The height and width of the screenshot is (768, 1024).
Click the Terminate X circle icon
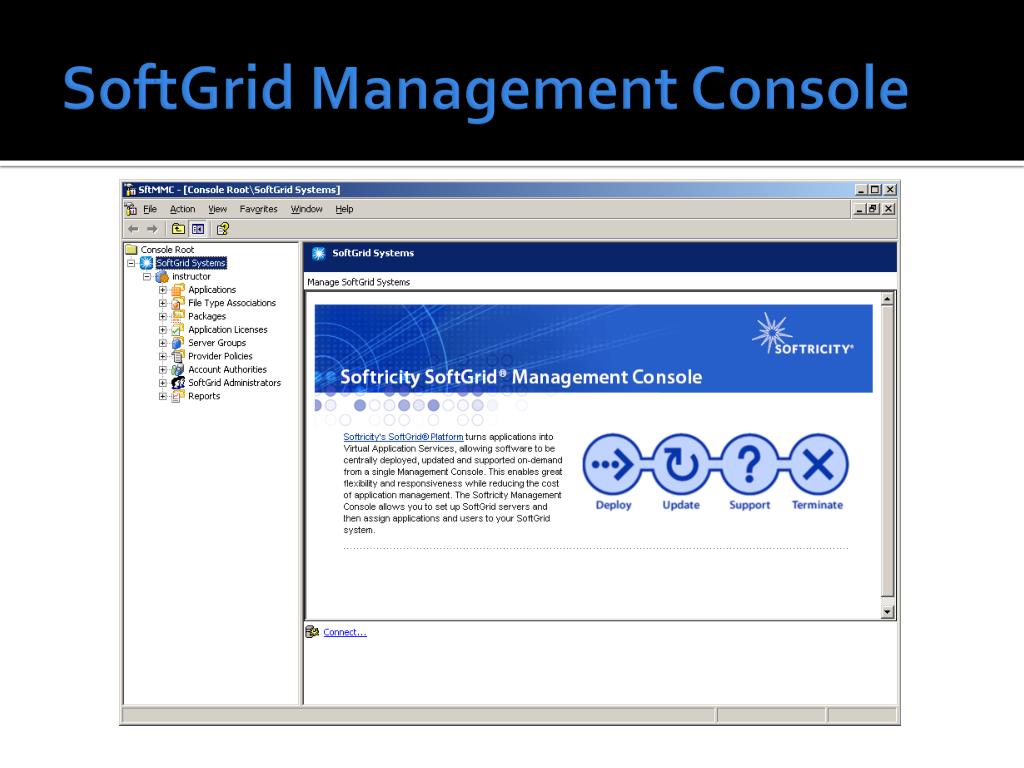(x=818, y=464)
